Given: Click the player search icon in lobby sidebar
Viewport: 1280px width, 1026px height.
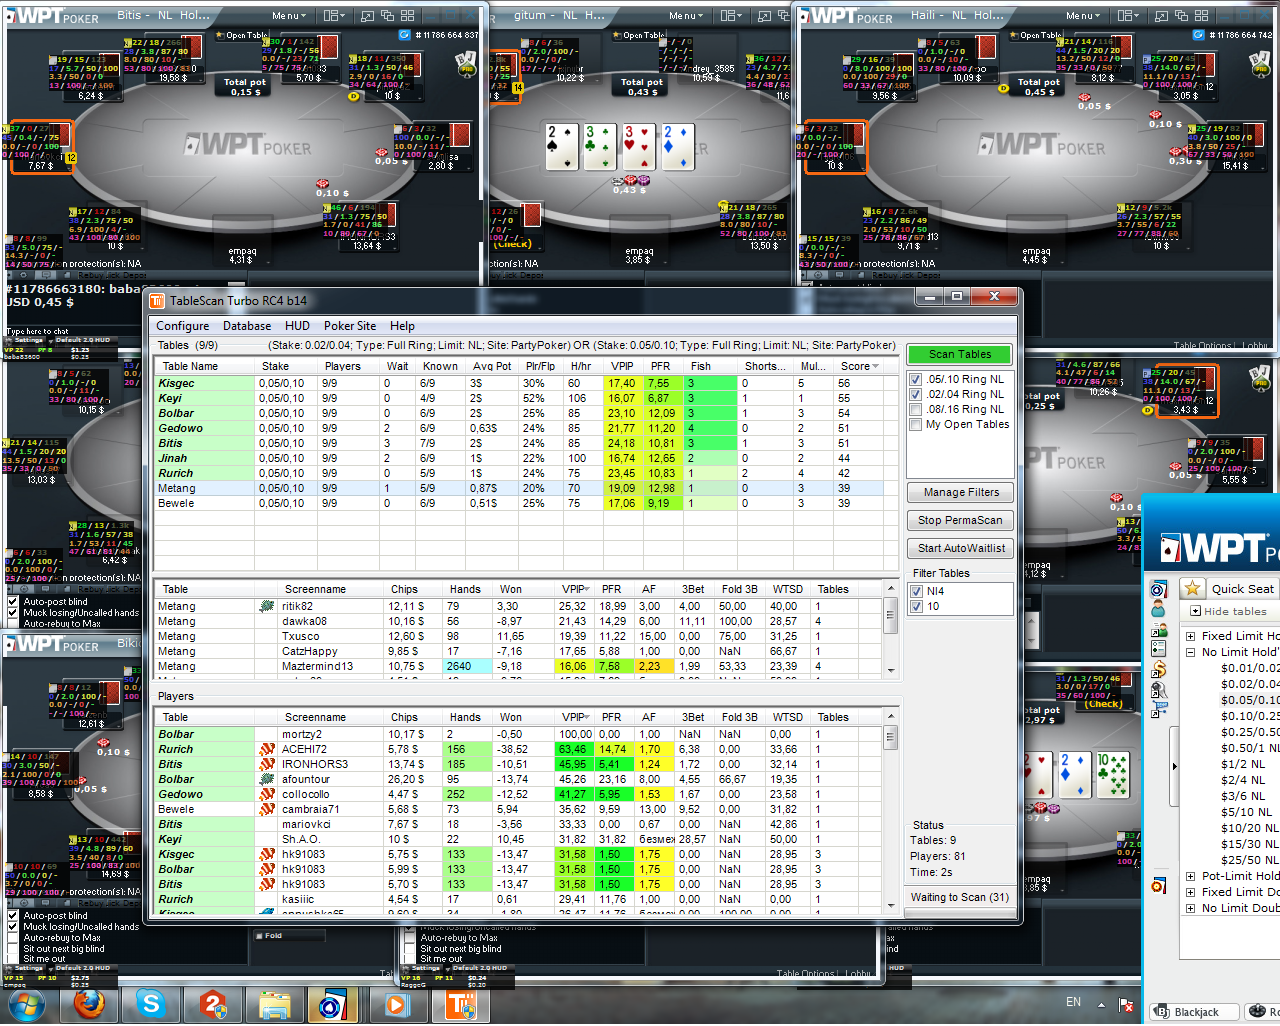Looking at the screenshot, I should 1159,689.
